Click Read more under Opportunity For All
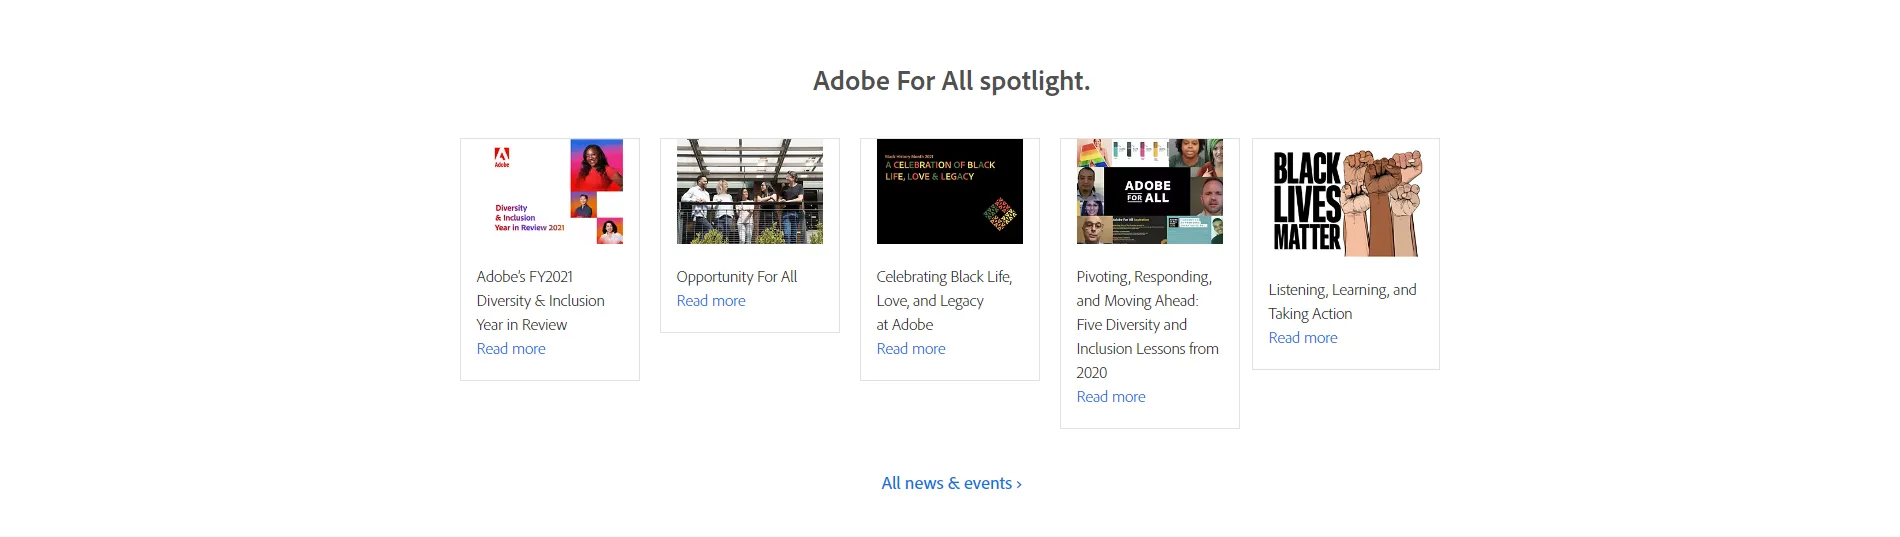Image resolution: width=1900 pixels, height=537 pixels. click(x=711, y=301)
